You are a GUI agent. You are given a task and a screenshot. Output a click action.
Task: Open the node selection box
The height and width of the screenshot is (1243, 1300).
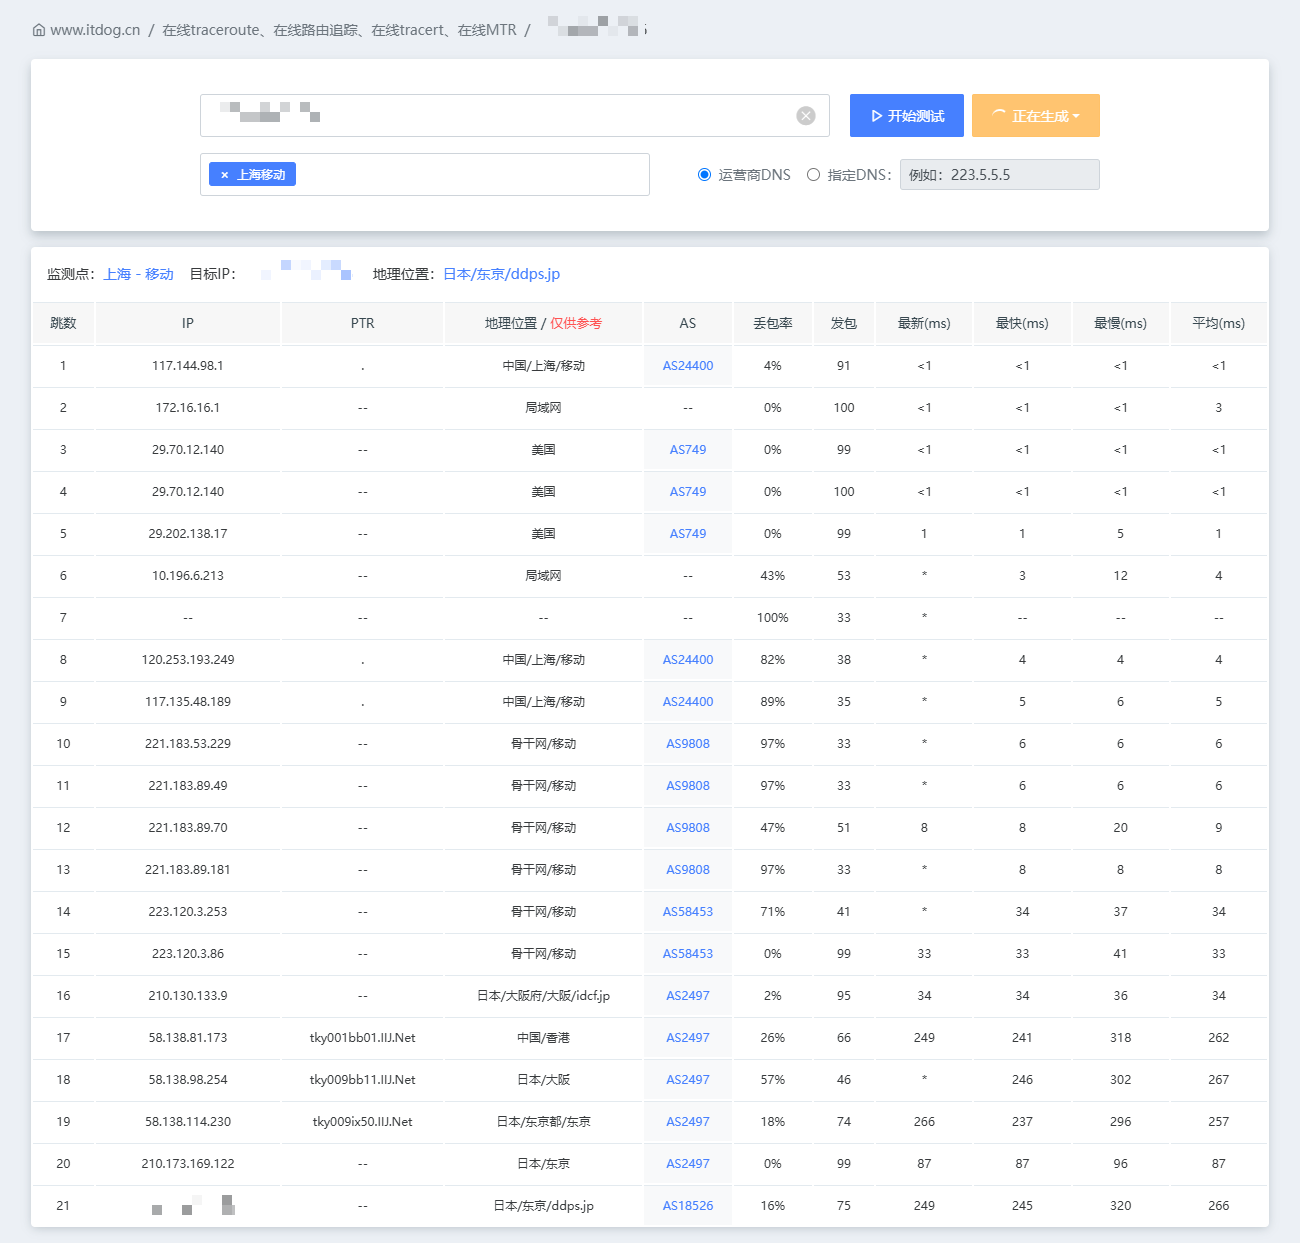coord(425,174)
